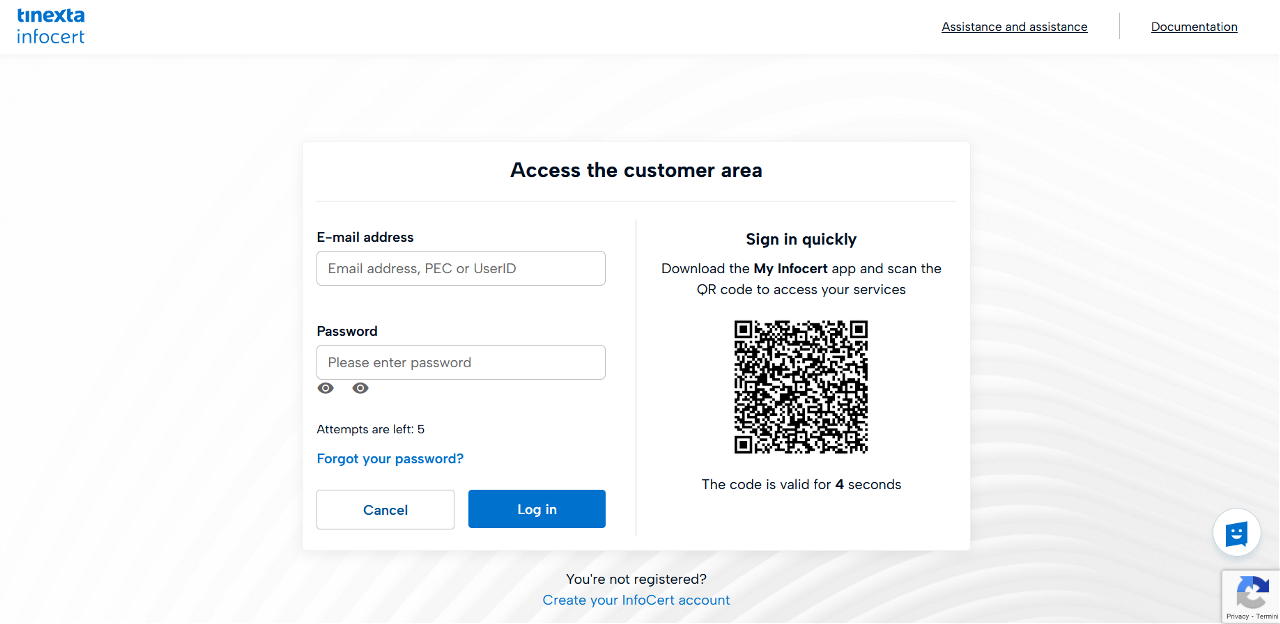Click the reCAPTCHA Termini link
Viewport: 1280px width, 624px height.
pos(1266,617)
